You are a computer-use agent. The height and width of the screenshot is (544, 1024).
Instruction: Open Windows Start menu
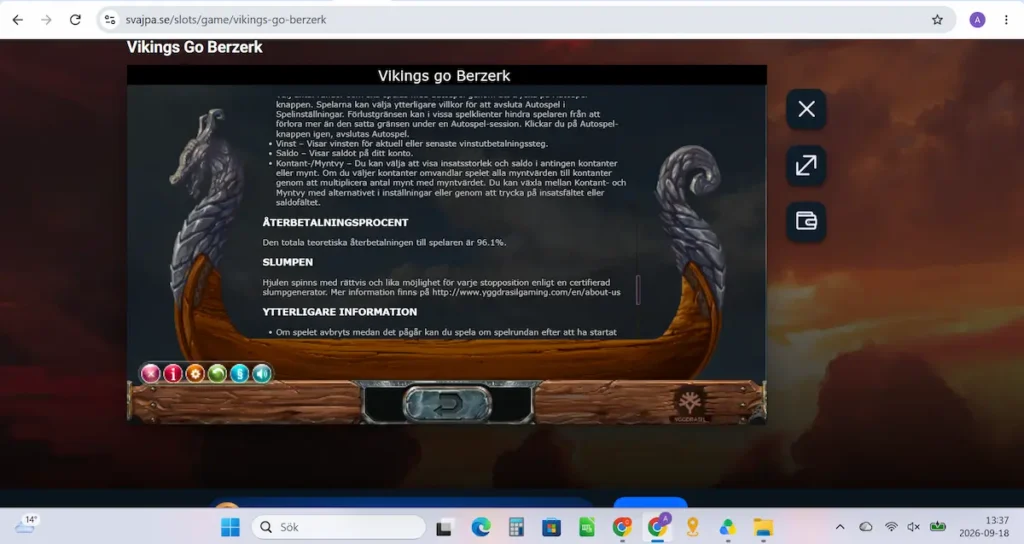[230, 527]
